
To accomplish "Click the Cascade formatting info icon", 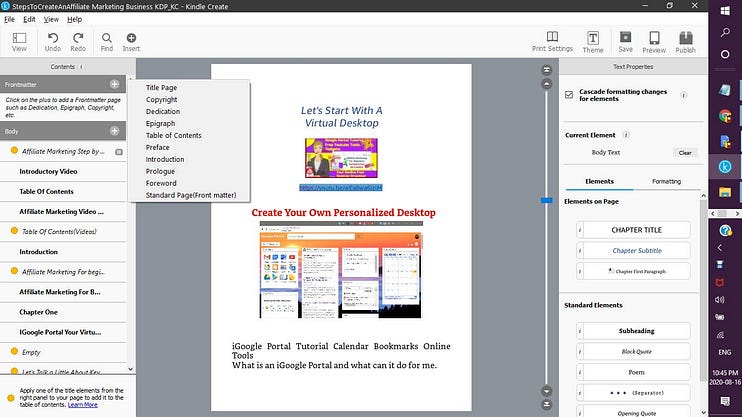I will [x=683, y=95].
